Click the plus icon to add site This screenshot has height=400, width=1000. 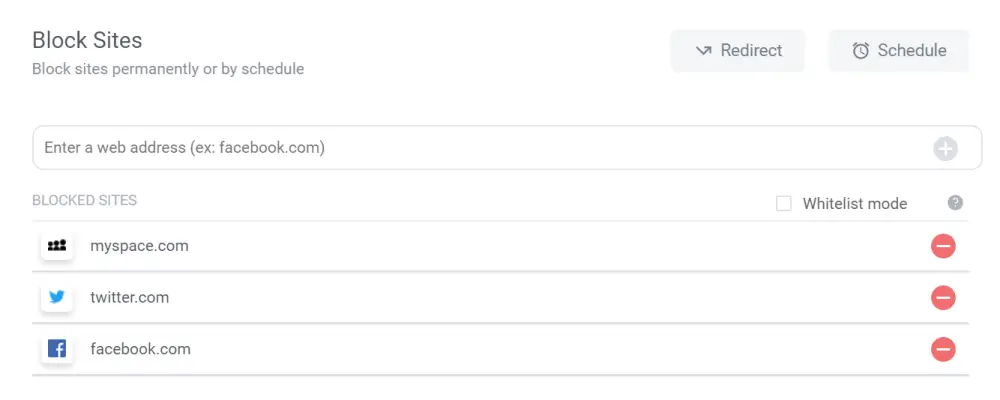coord(946,149)
